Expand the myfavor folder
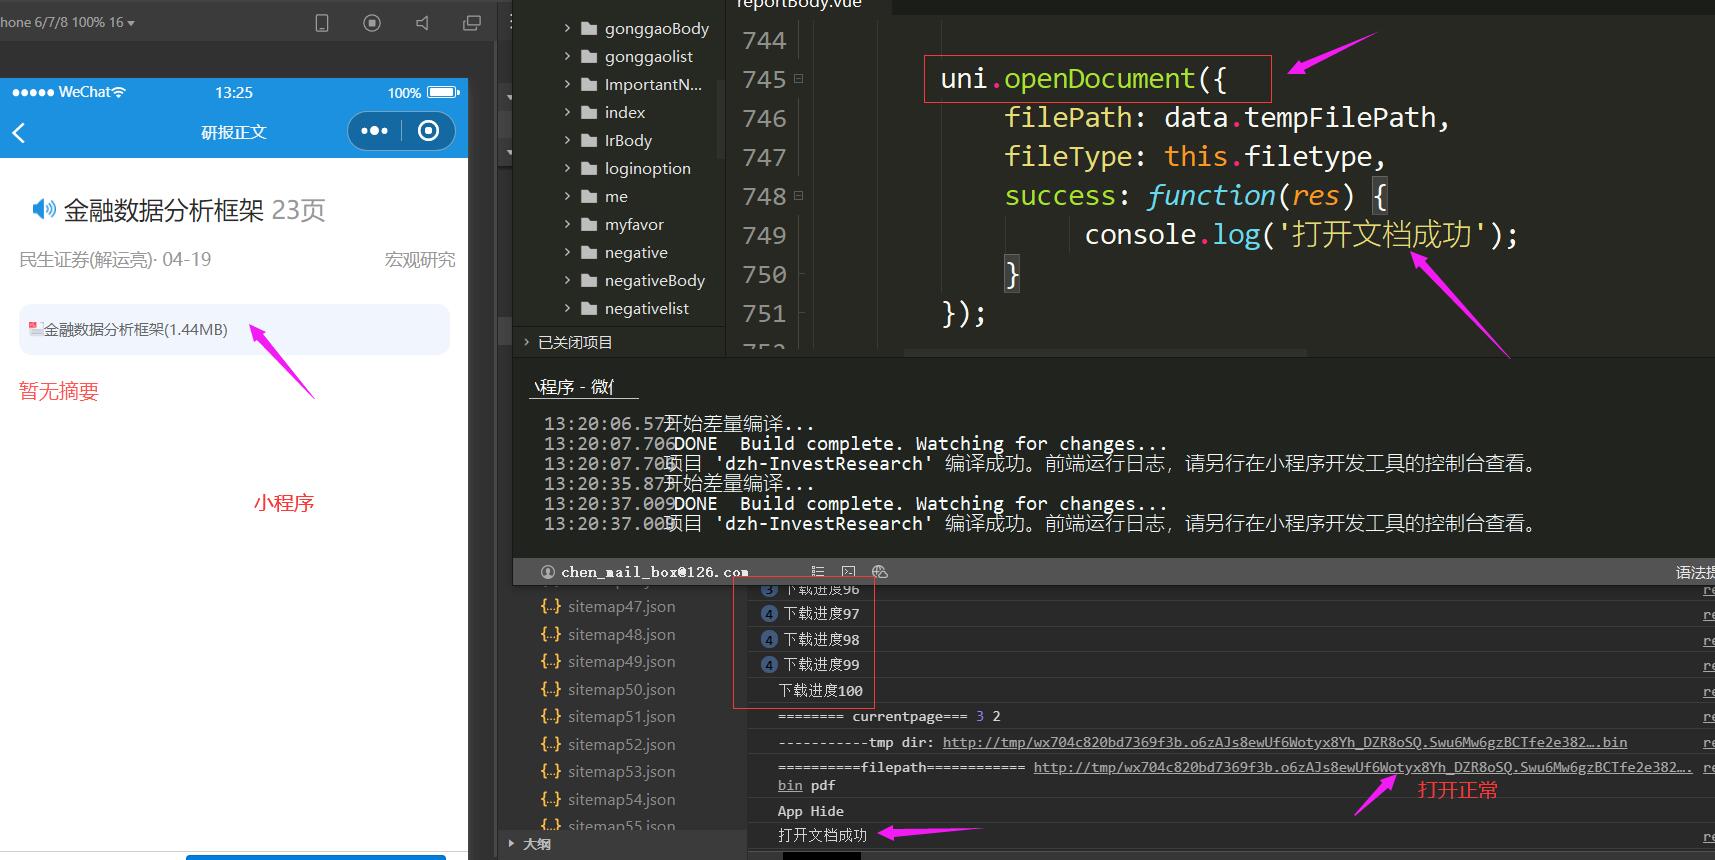The height and width of the screenshot is (860, 1715). click(x=567, y=225)
